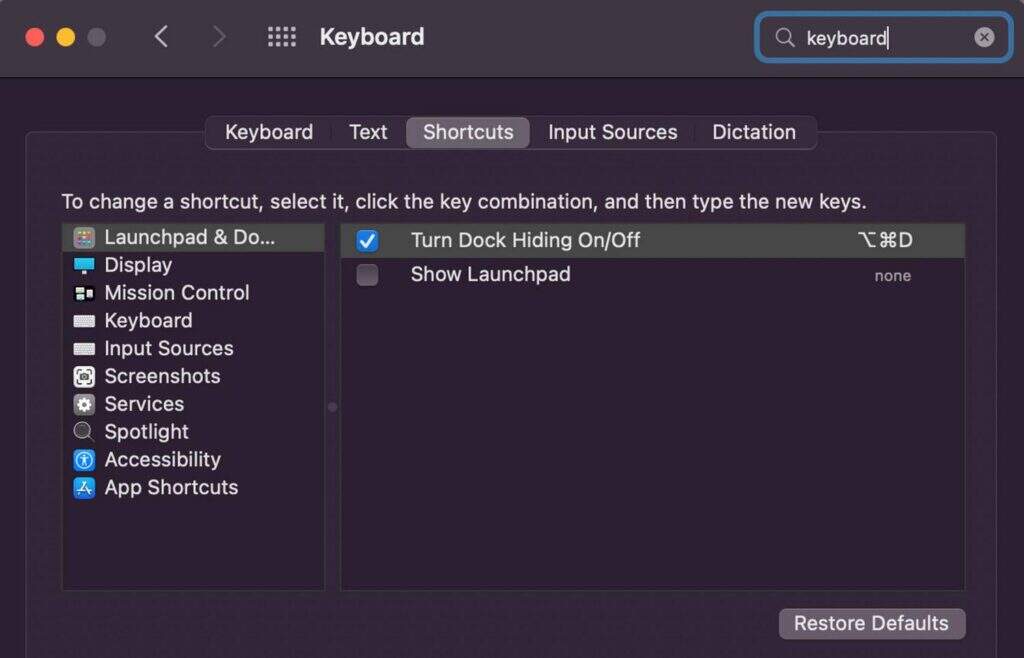Select the Display icon in shortcut list
This screenshot has height=658, width=1024.
(85, 265)
